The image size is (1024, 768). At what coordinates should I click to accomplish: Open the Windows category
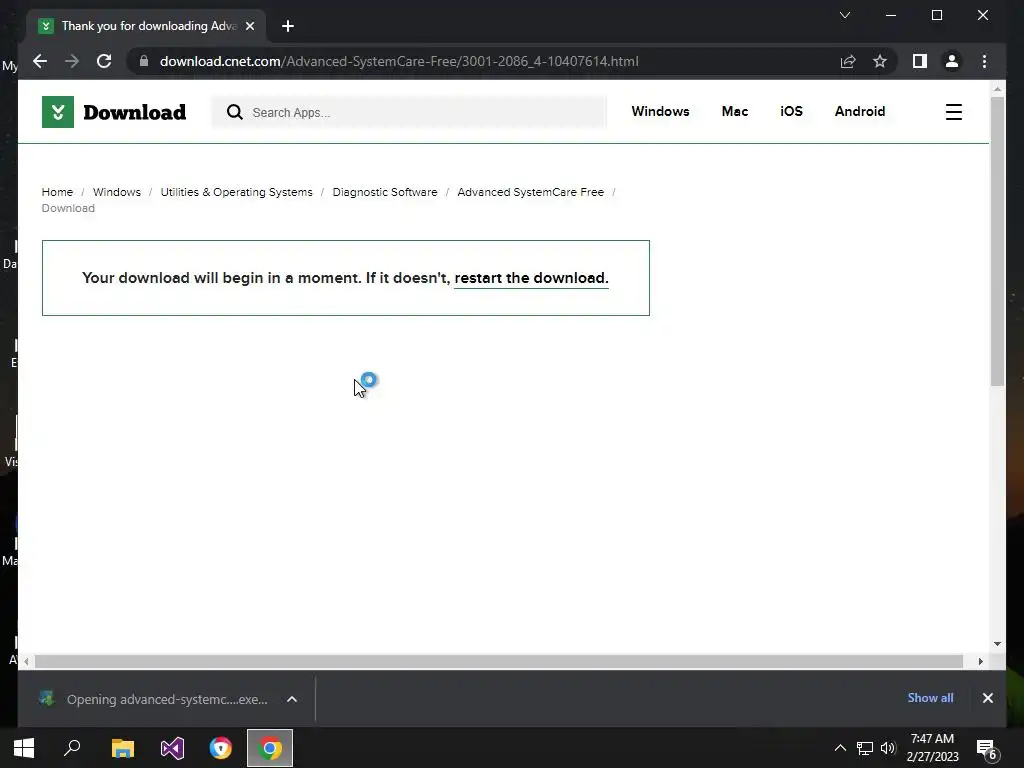[x=660, y=112]
